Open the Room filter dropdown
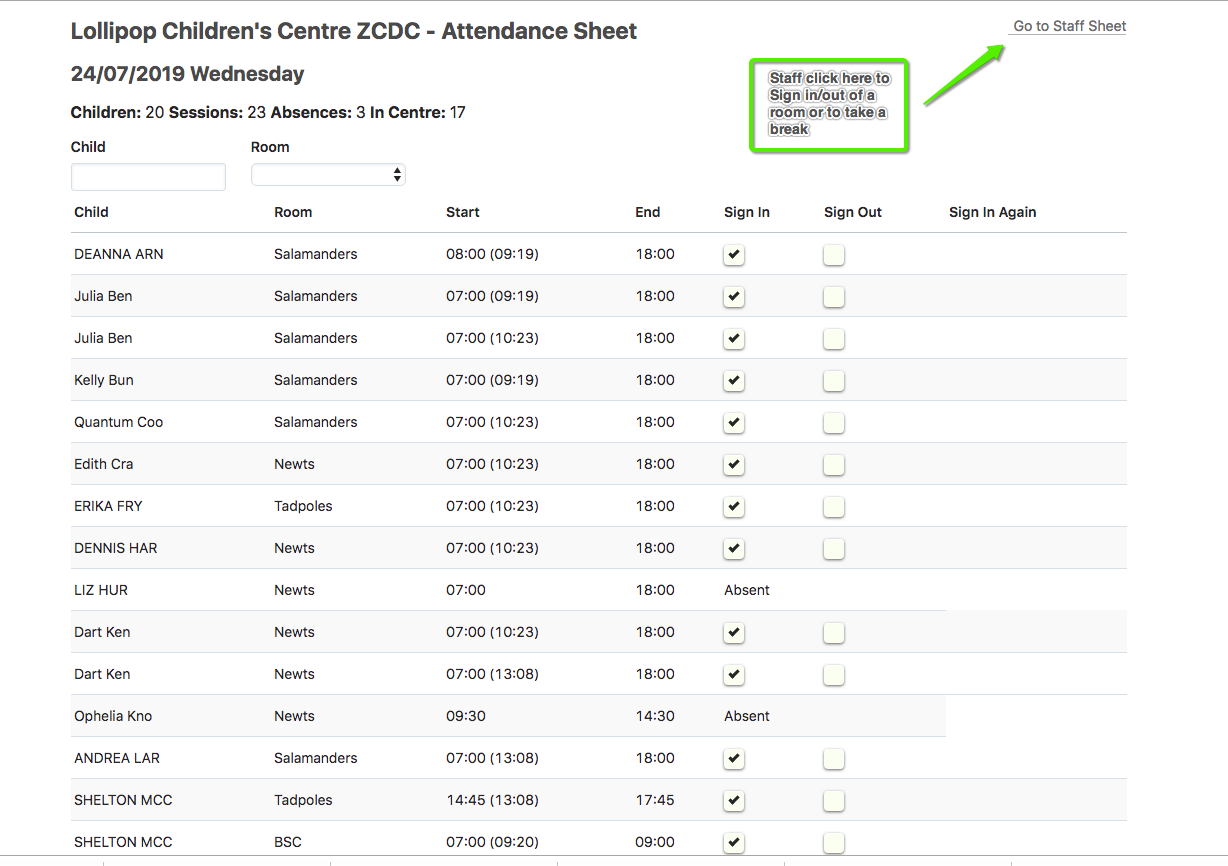Image resolution: width=1228 pixels, height=866 pixels. coord(328,175)
